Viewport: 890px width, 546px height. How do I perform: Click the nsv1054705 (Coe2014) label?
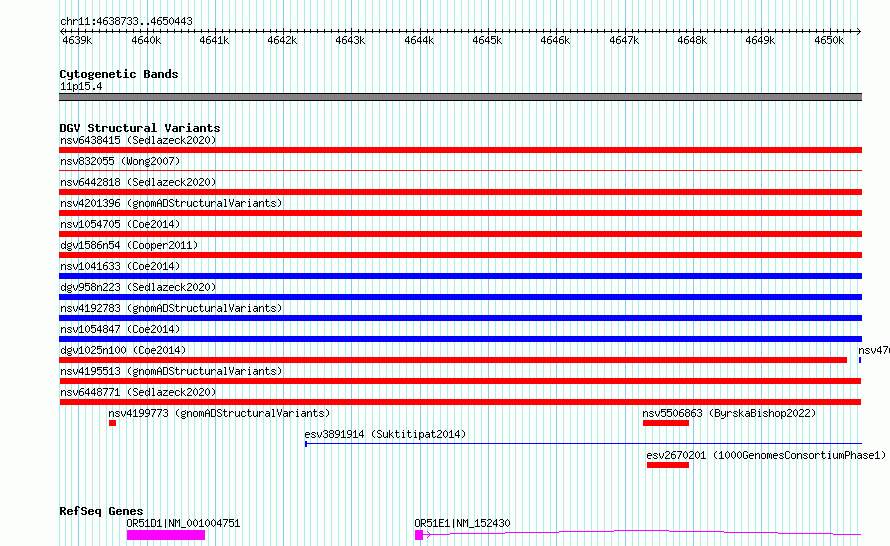pyautogui.click(x=120, y=224)
